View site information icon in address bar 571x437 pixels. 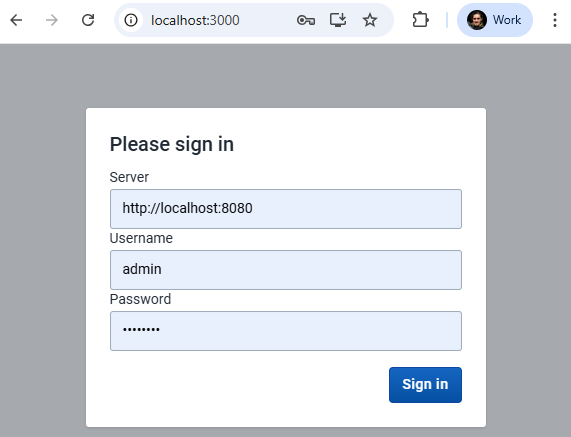[x=131, y=20]
